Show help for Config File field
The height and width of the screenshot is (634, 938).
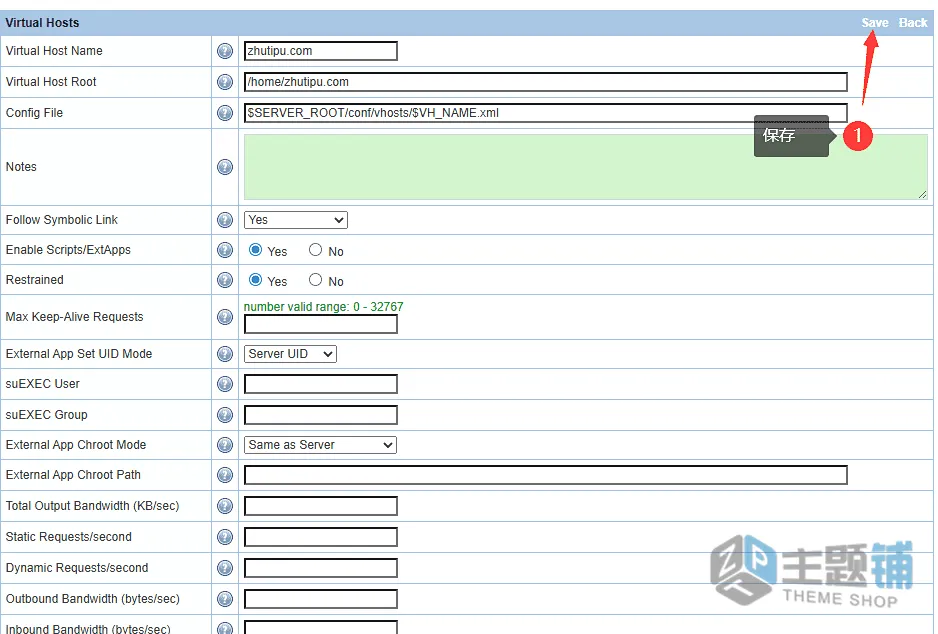coord(225,113)
